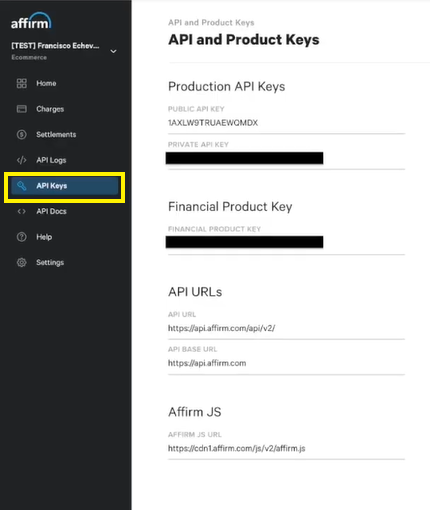The width and height of the screenshot is (430, 510).
Task: Click the API Docs angle-brackets icon
Action: point(22,211)
